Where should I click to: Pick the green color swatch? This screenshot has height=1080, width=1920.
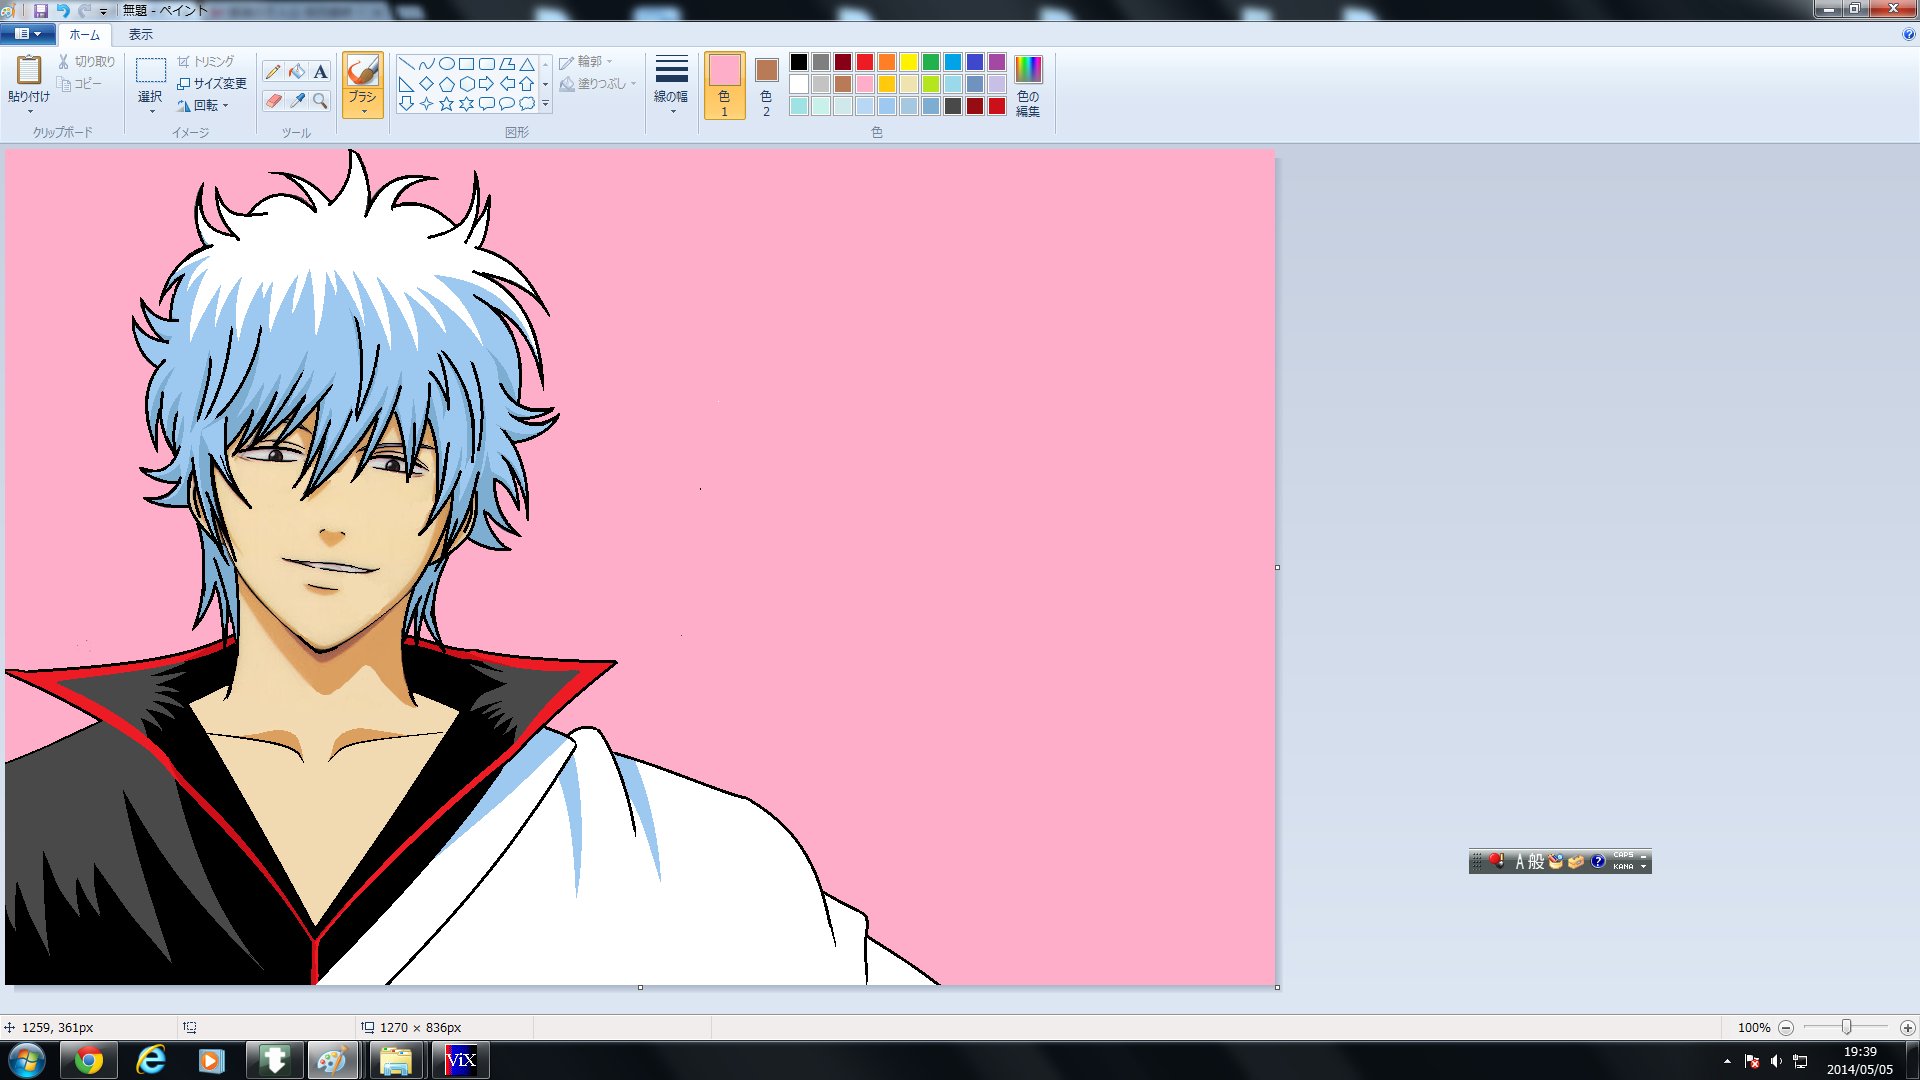[931, 62]
